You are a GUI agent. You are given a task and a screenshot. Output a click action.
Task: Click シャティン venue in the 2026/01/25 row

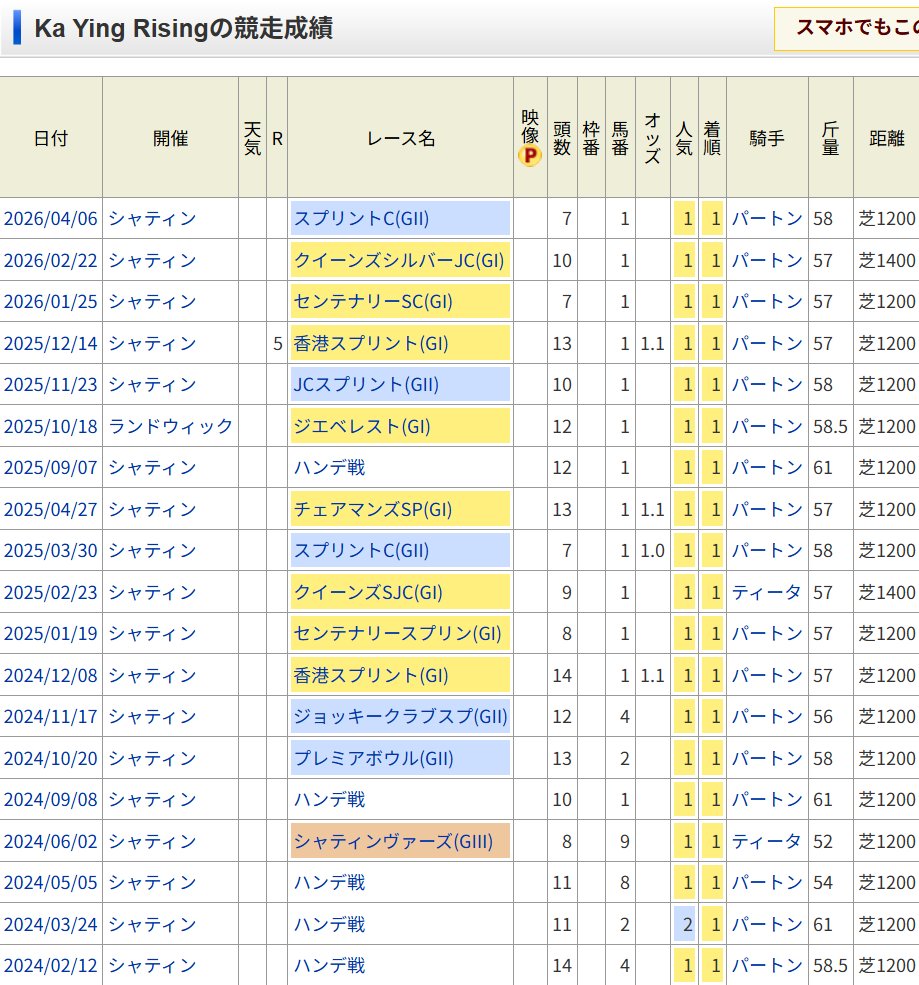click(x=153, y=302)
